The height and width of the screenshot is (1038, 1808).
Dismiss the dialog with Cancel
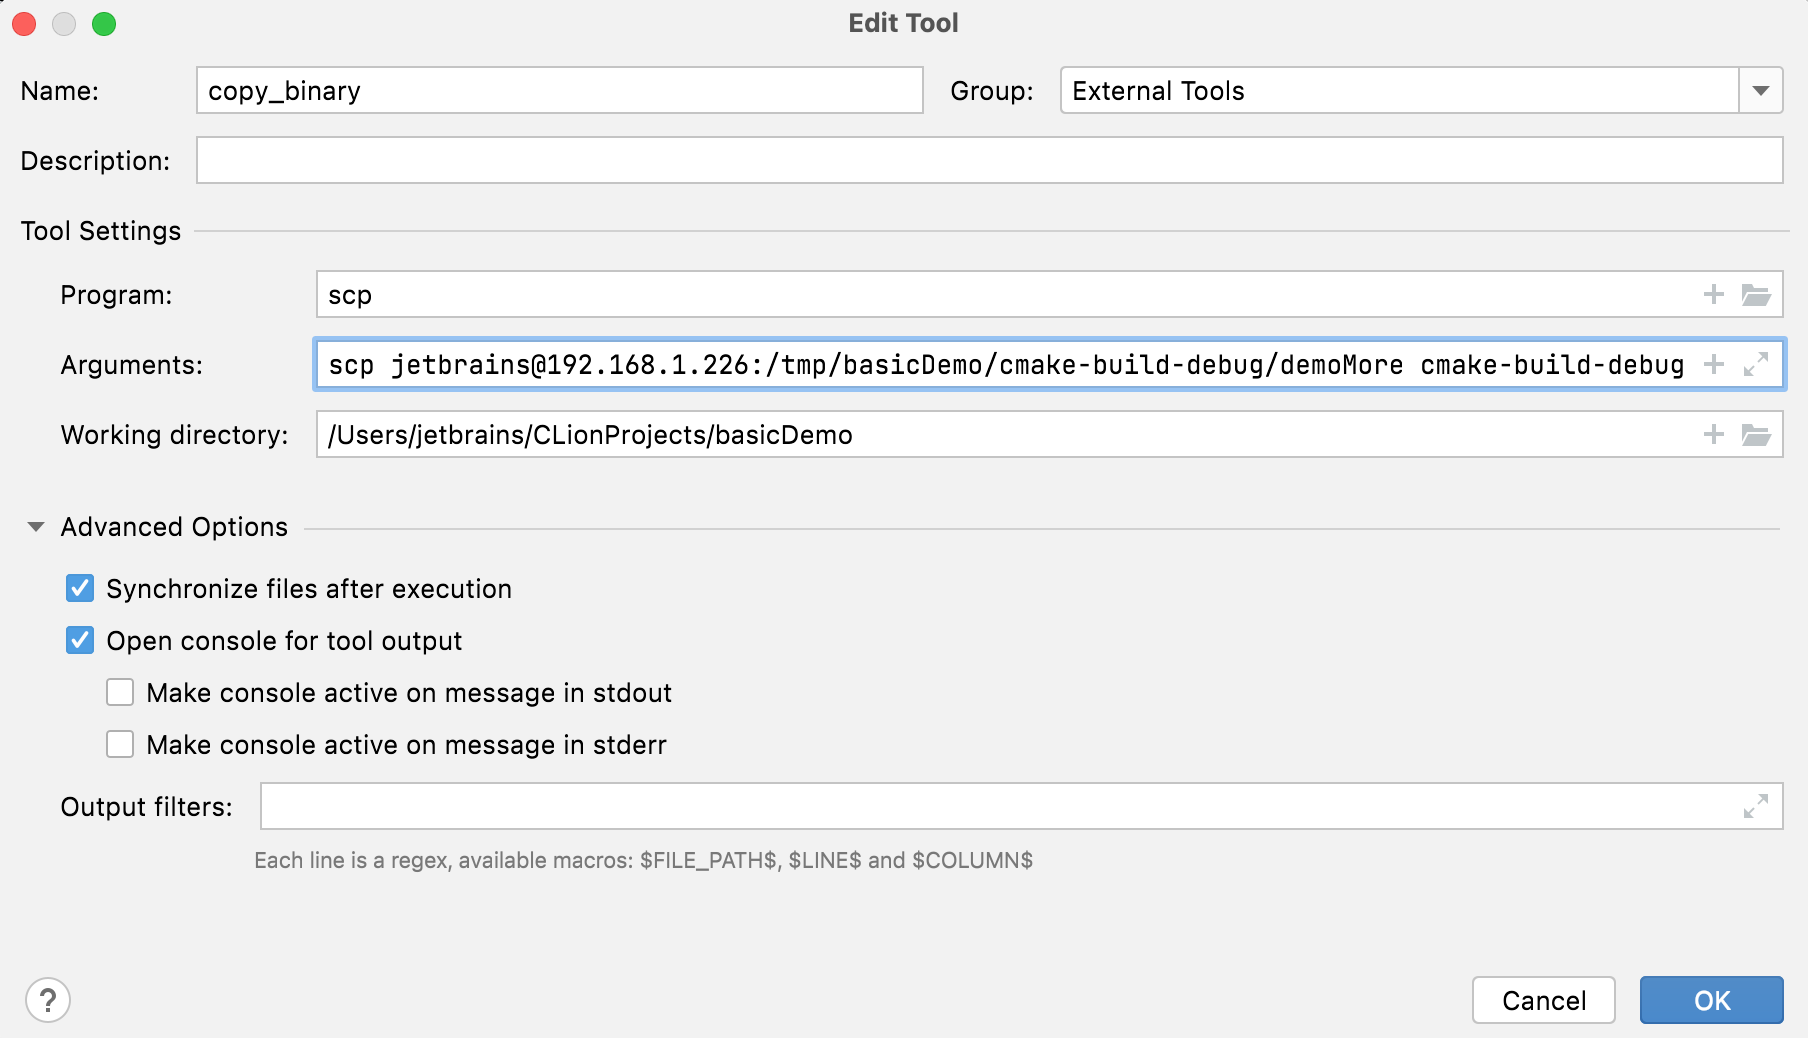point(1543,1000)
